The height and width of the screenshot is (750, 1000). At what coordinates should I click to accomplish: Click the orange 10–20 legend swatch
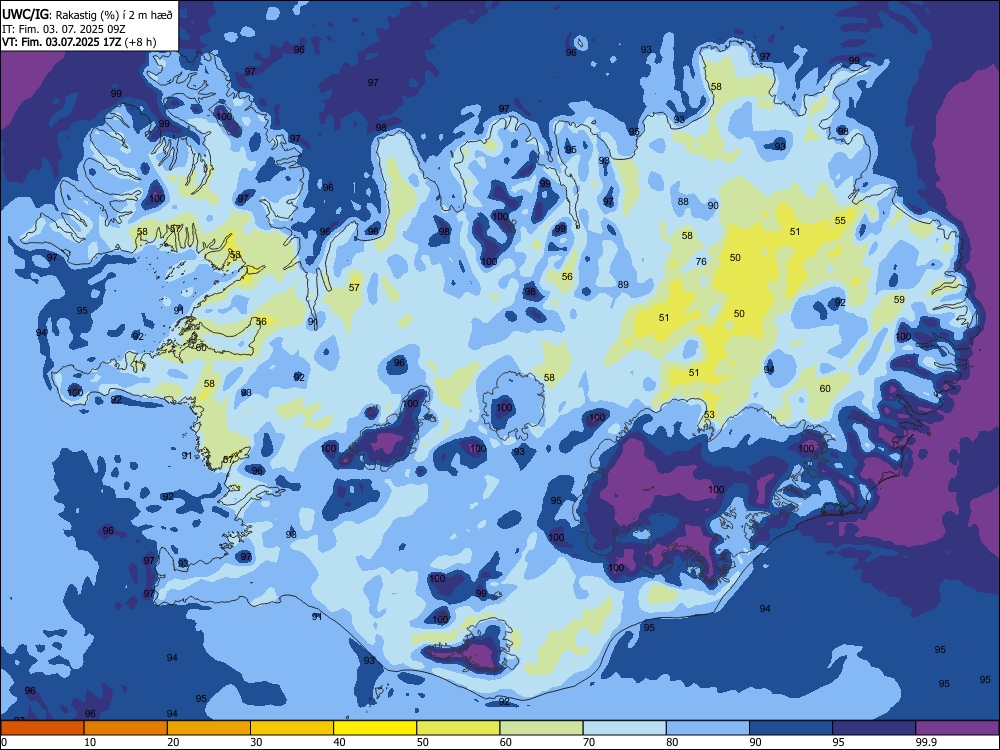pos(126,728)
